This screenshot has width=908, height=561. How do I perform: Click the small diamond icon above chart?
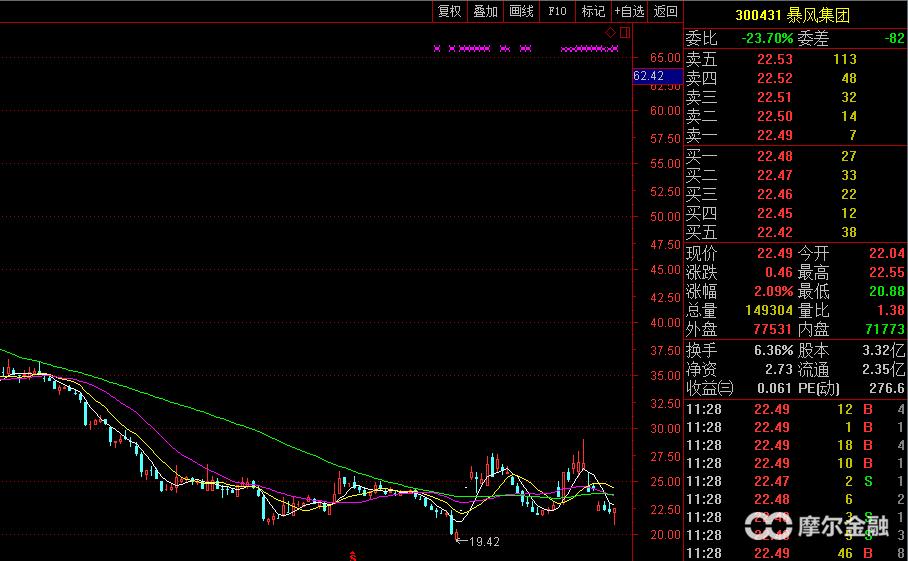point(611,33)
